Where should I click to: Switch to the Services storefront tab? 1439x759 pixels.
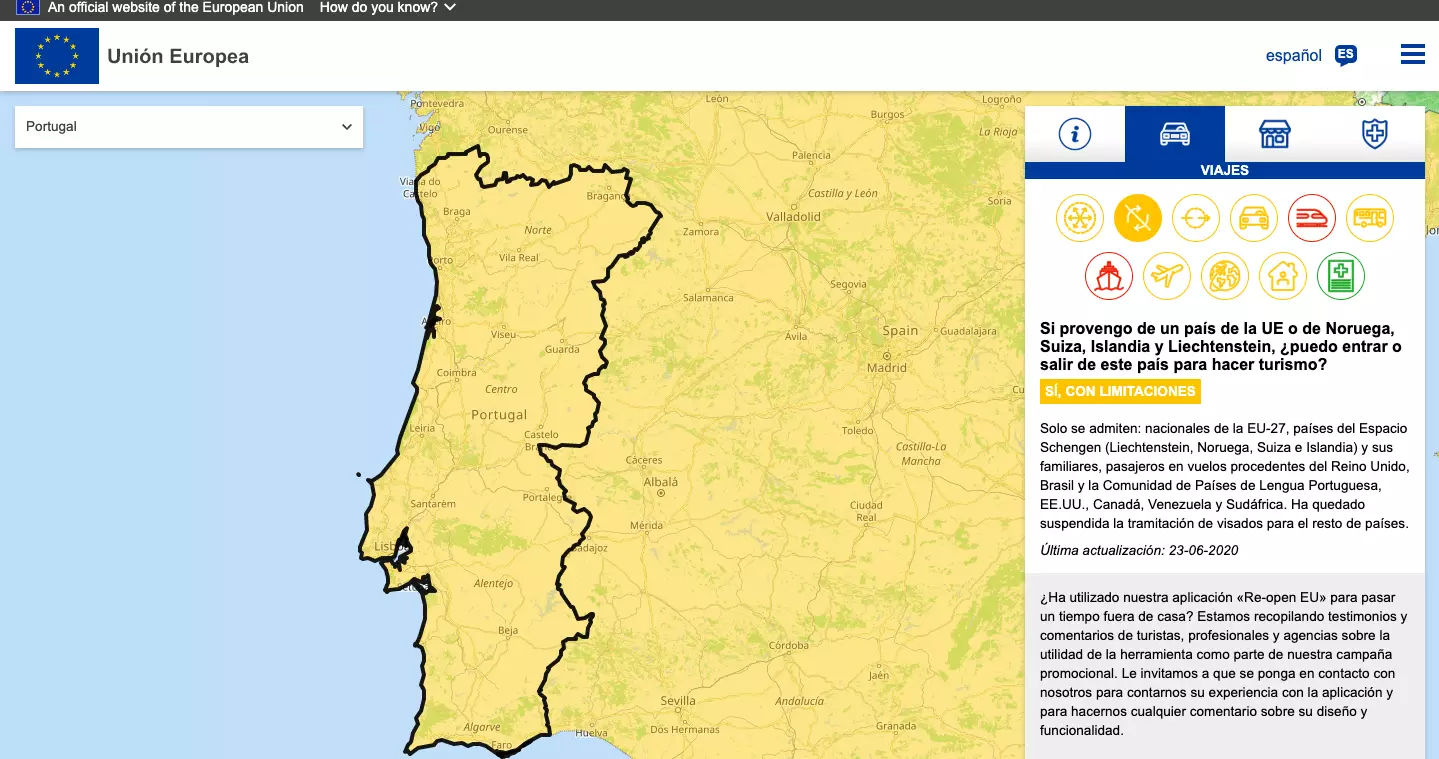(x=1275, y=134)
